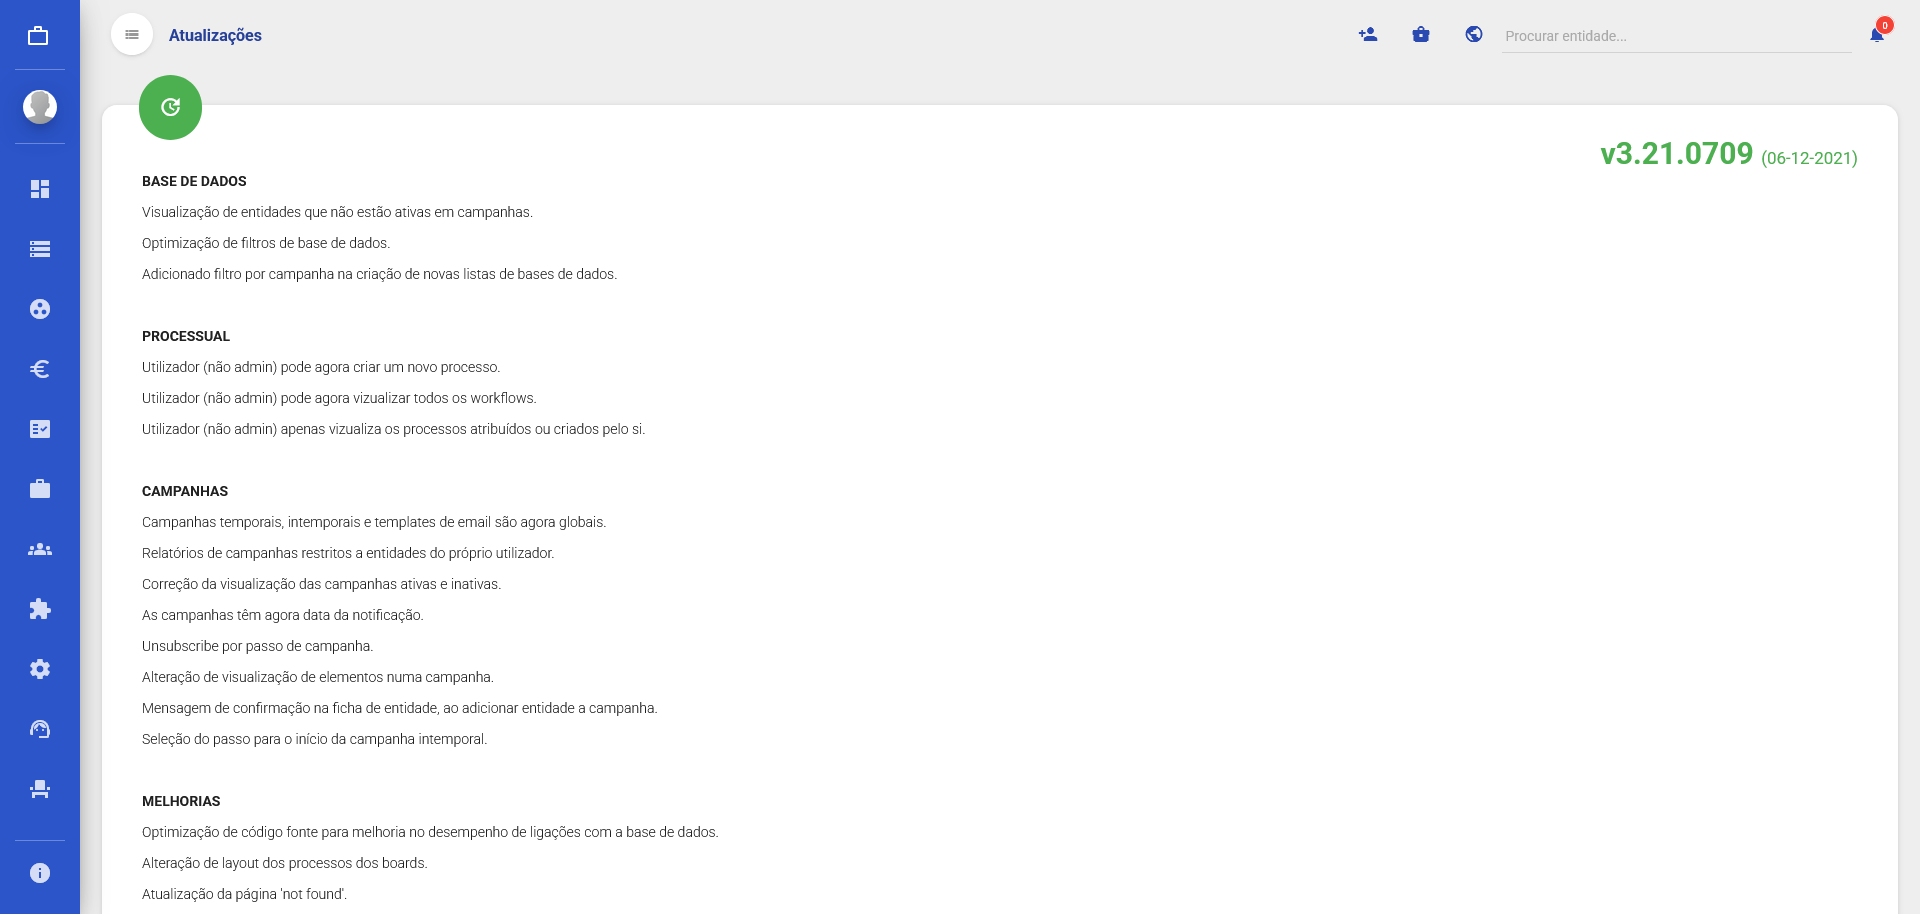Screen dimensions: 1920x914
Task: Click the medical bag icon in header
Action: click(1421, 35)
